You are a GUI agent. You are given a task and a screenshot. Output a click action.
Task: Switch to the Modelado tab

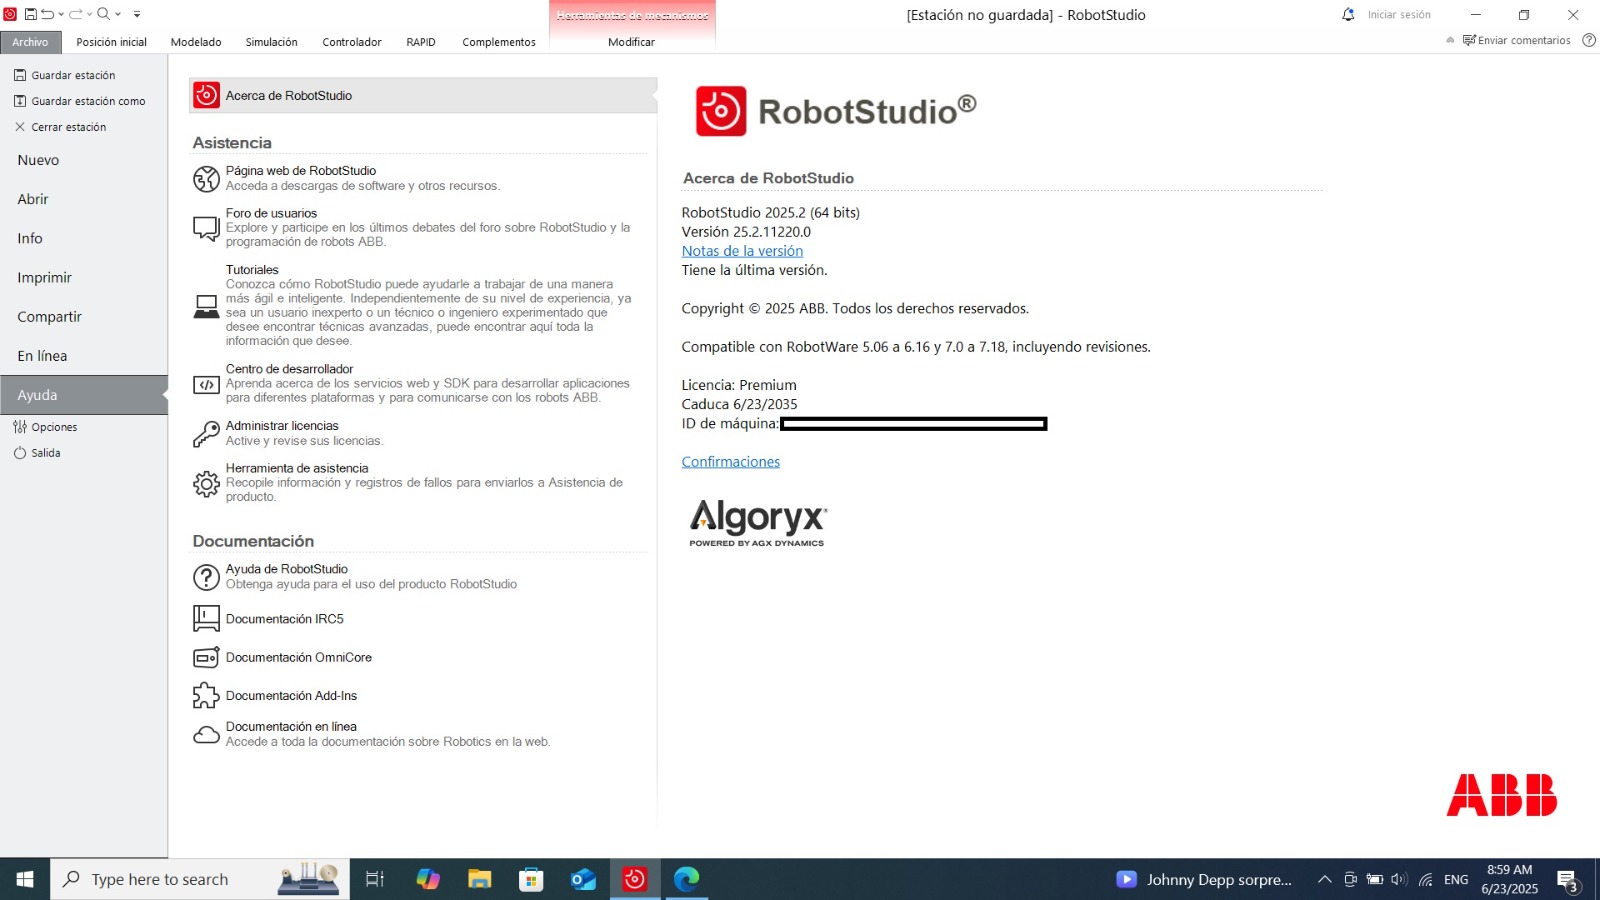coord(196,42)
